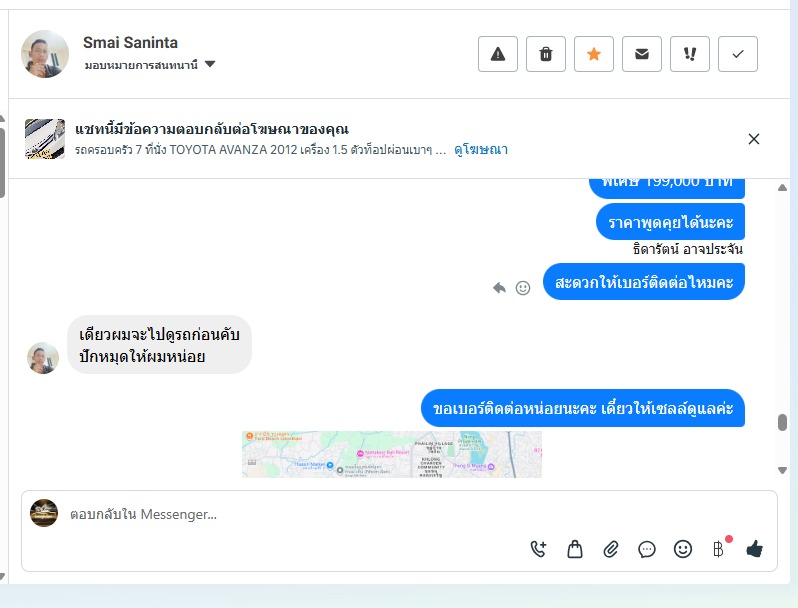Delete conversation using the trash icon

[546, 54]
